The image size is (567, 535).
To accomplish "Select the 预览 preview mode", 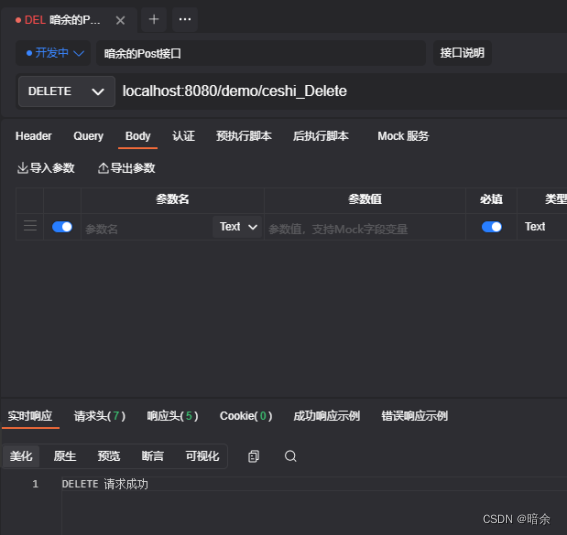I will pyautogui.click(x=109, y=456).
